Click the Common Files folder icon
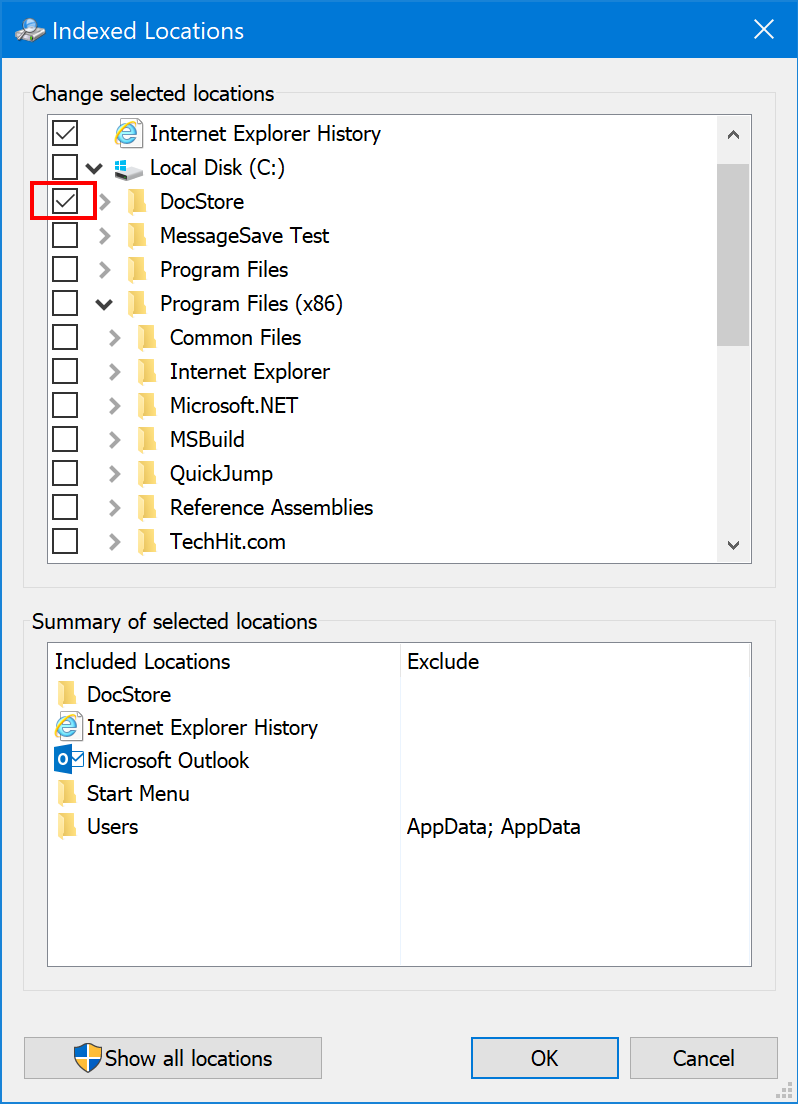The width and height of the screenshot is (798, 1104). [x=146, y=338]
